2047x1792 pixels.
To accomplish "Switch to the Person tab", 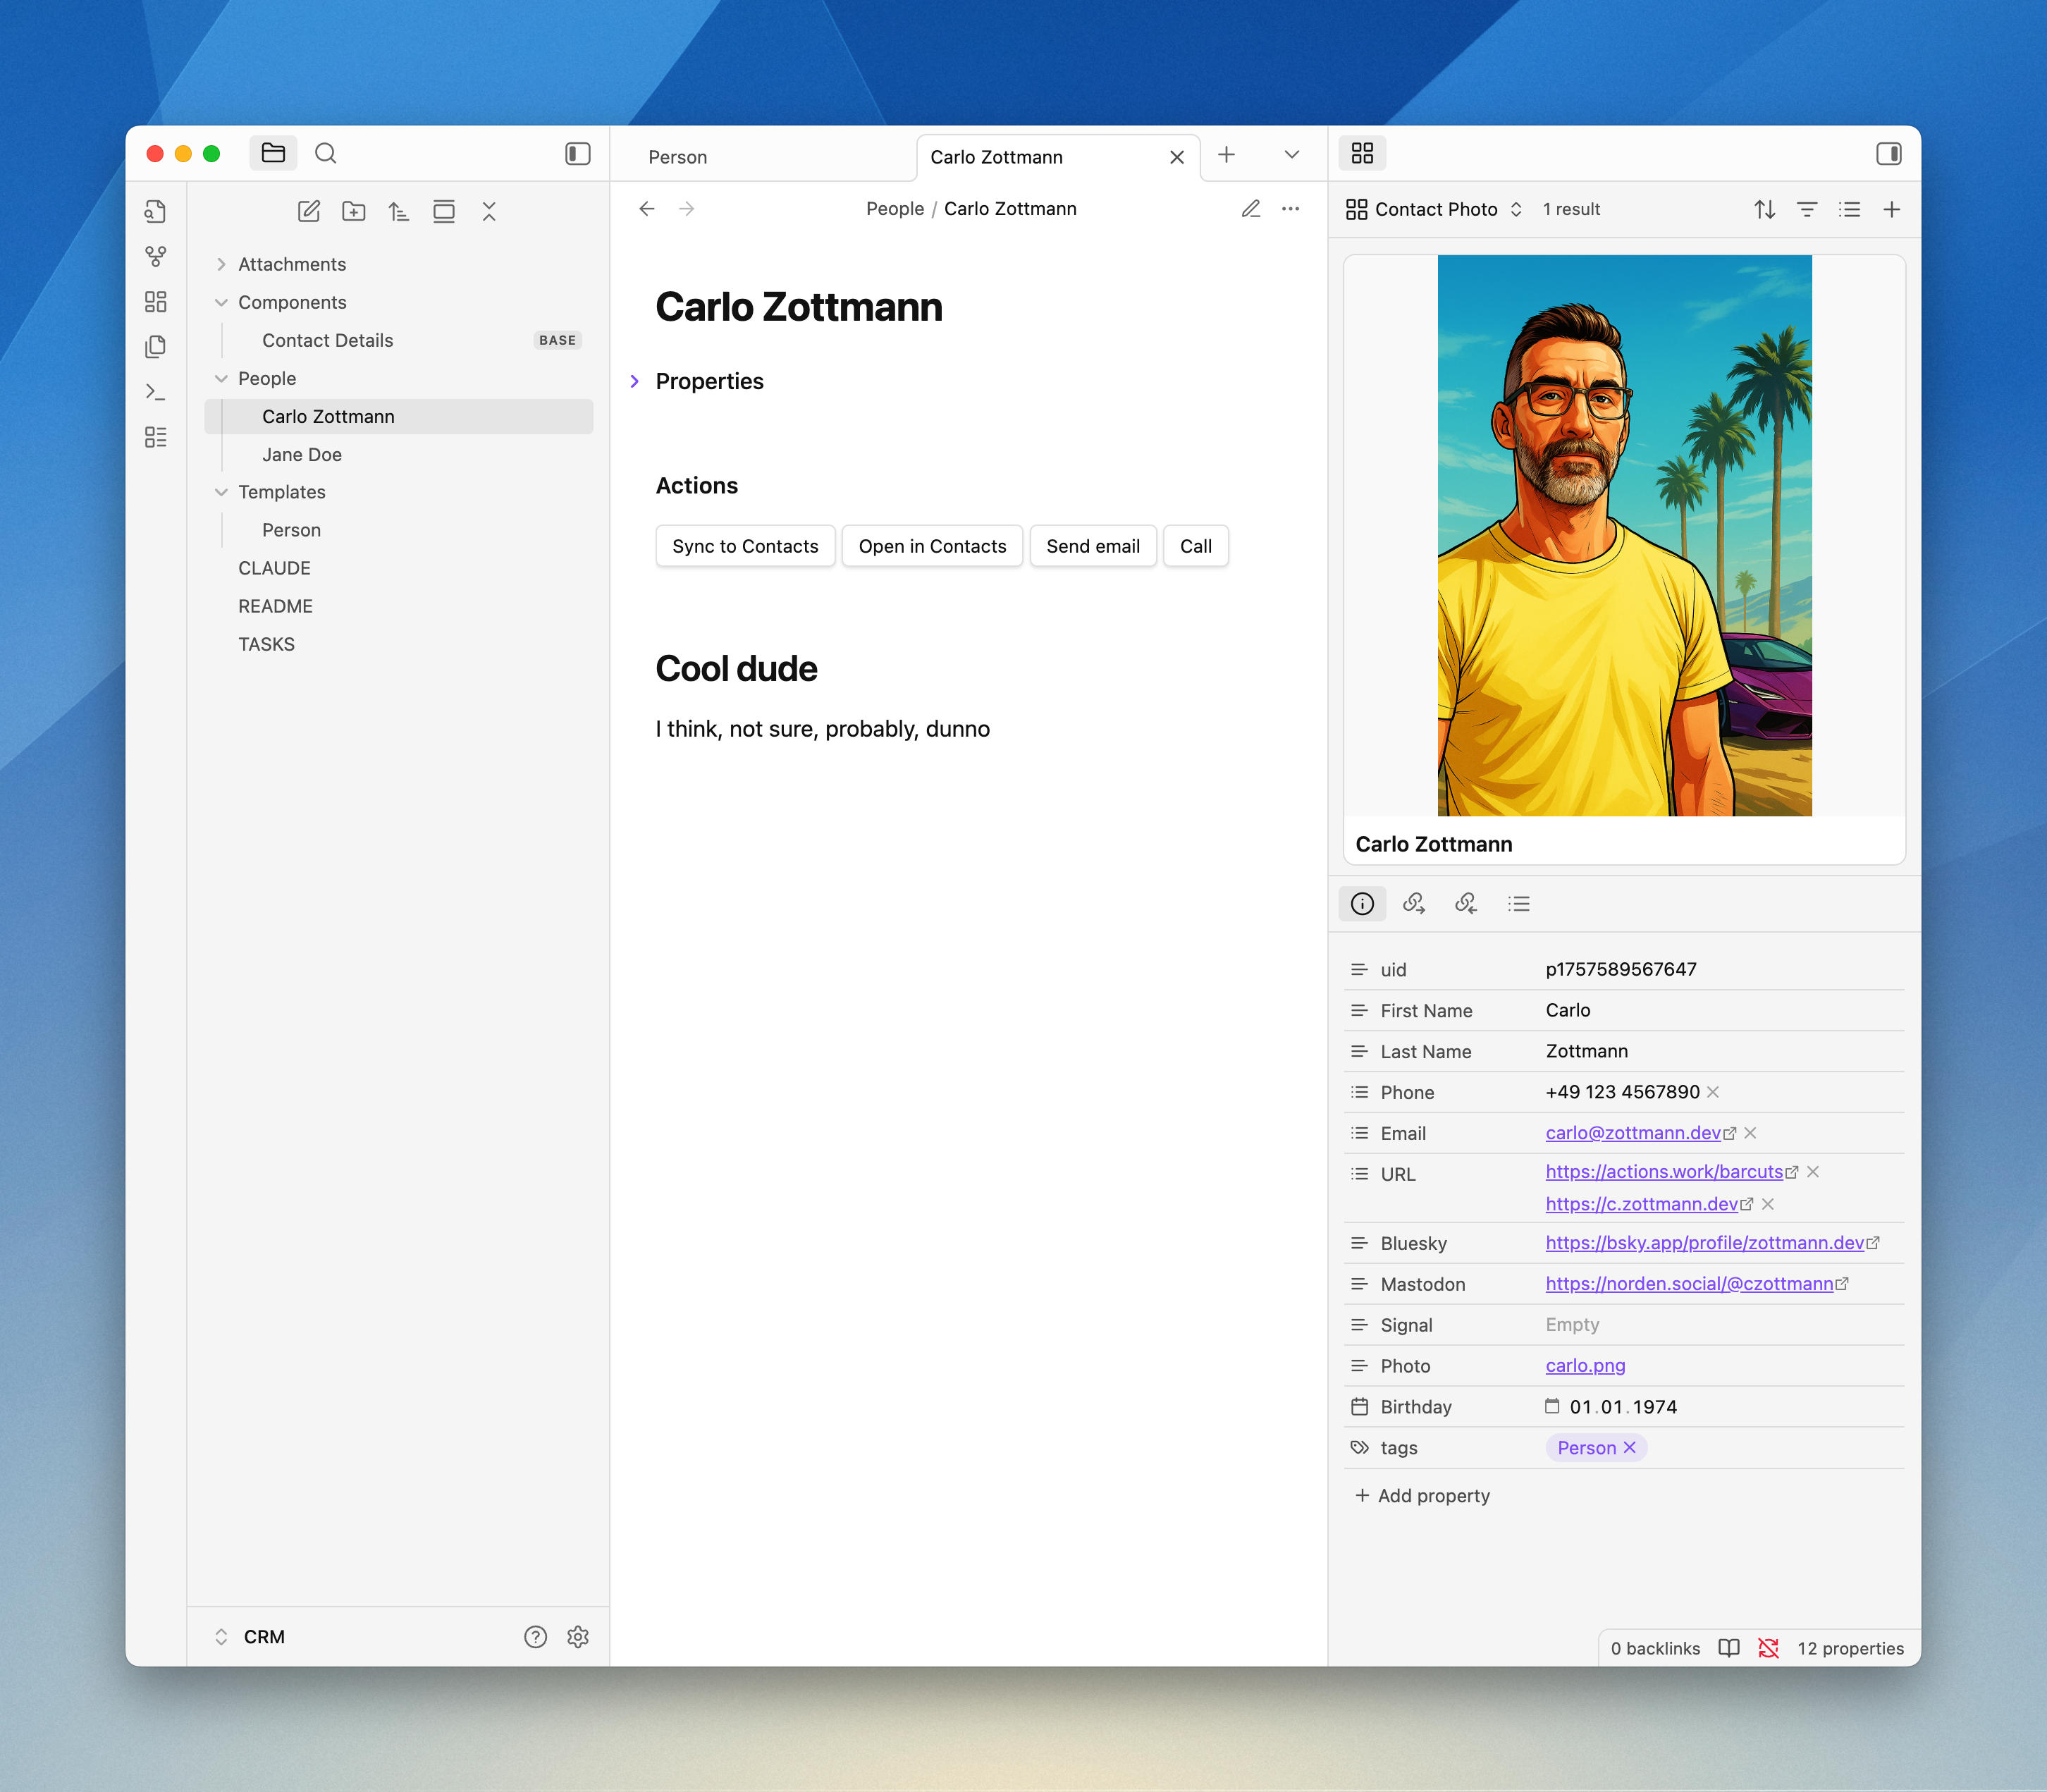I will (x=678, y=157).
